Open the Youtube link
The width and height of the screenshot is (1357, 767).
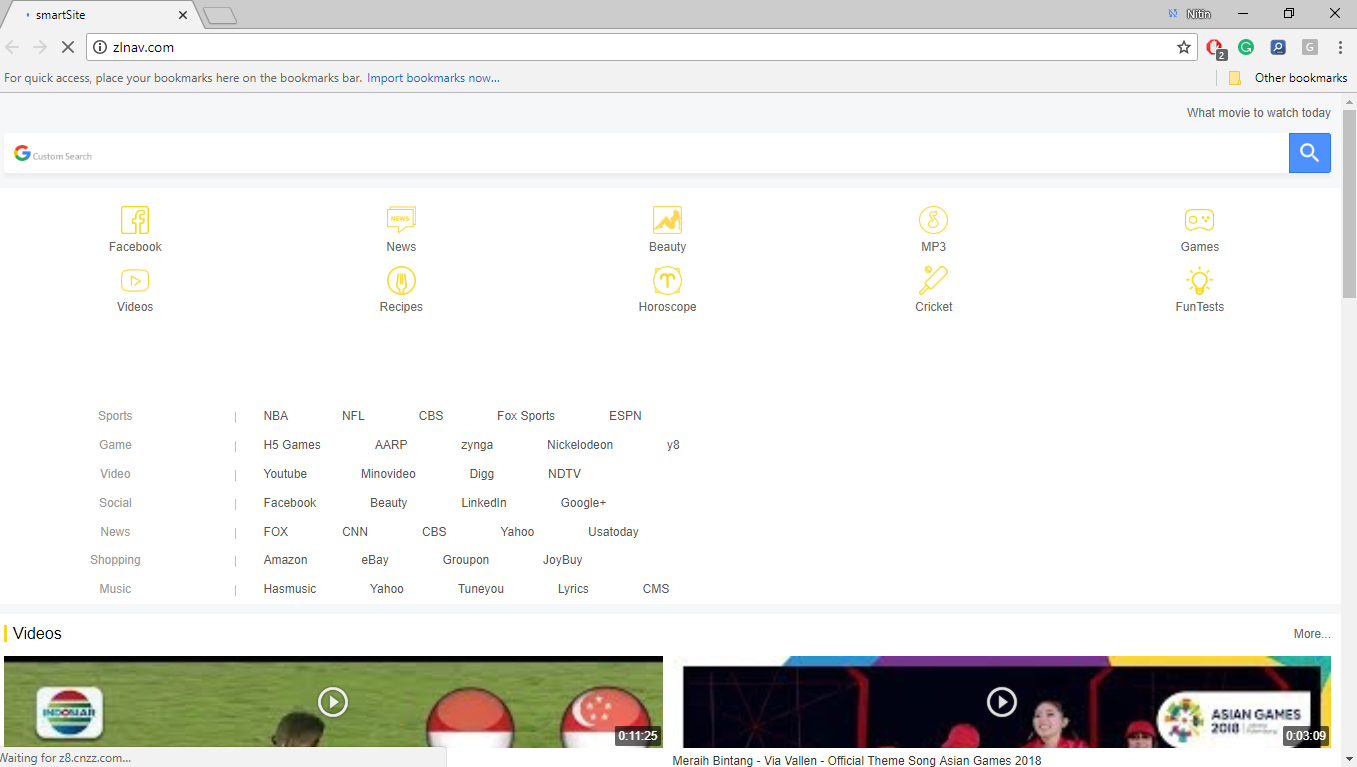285,474
